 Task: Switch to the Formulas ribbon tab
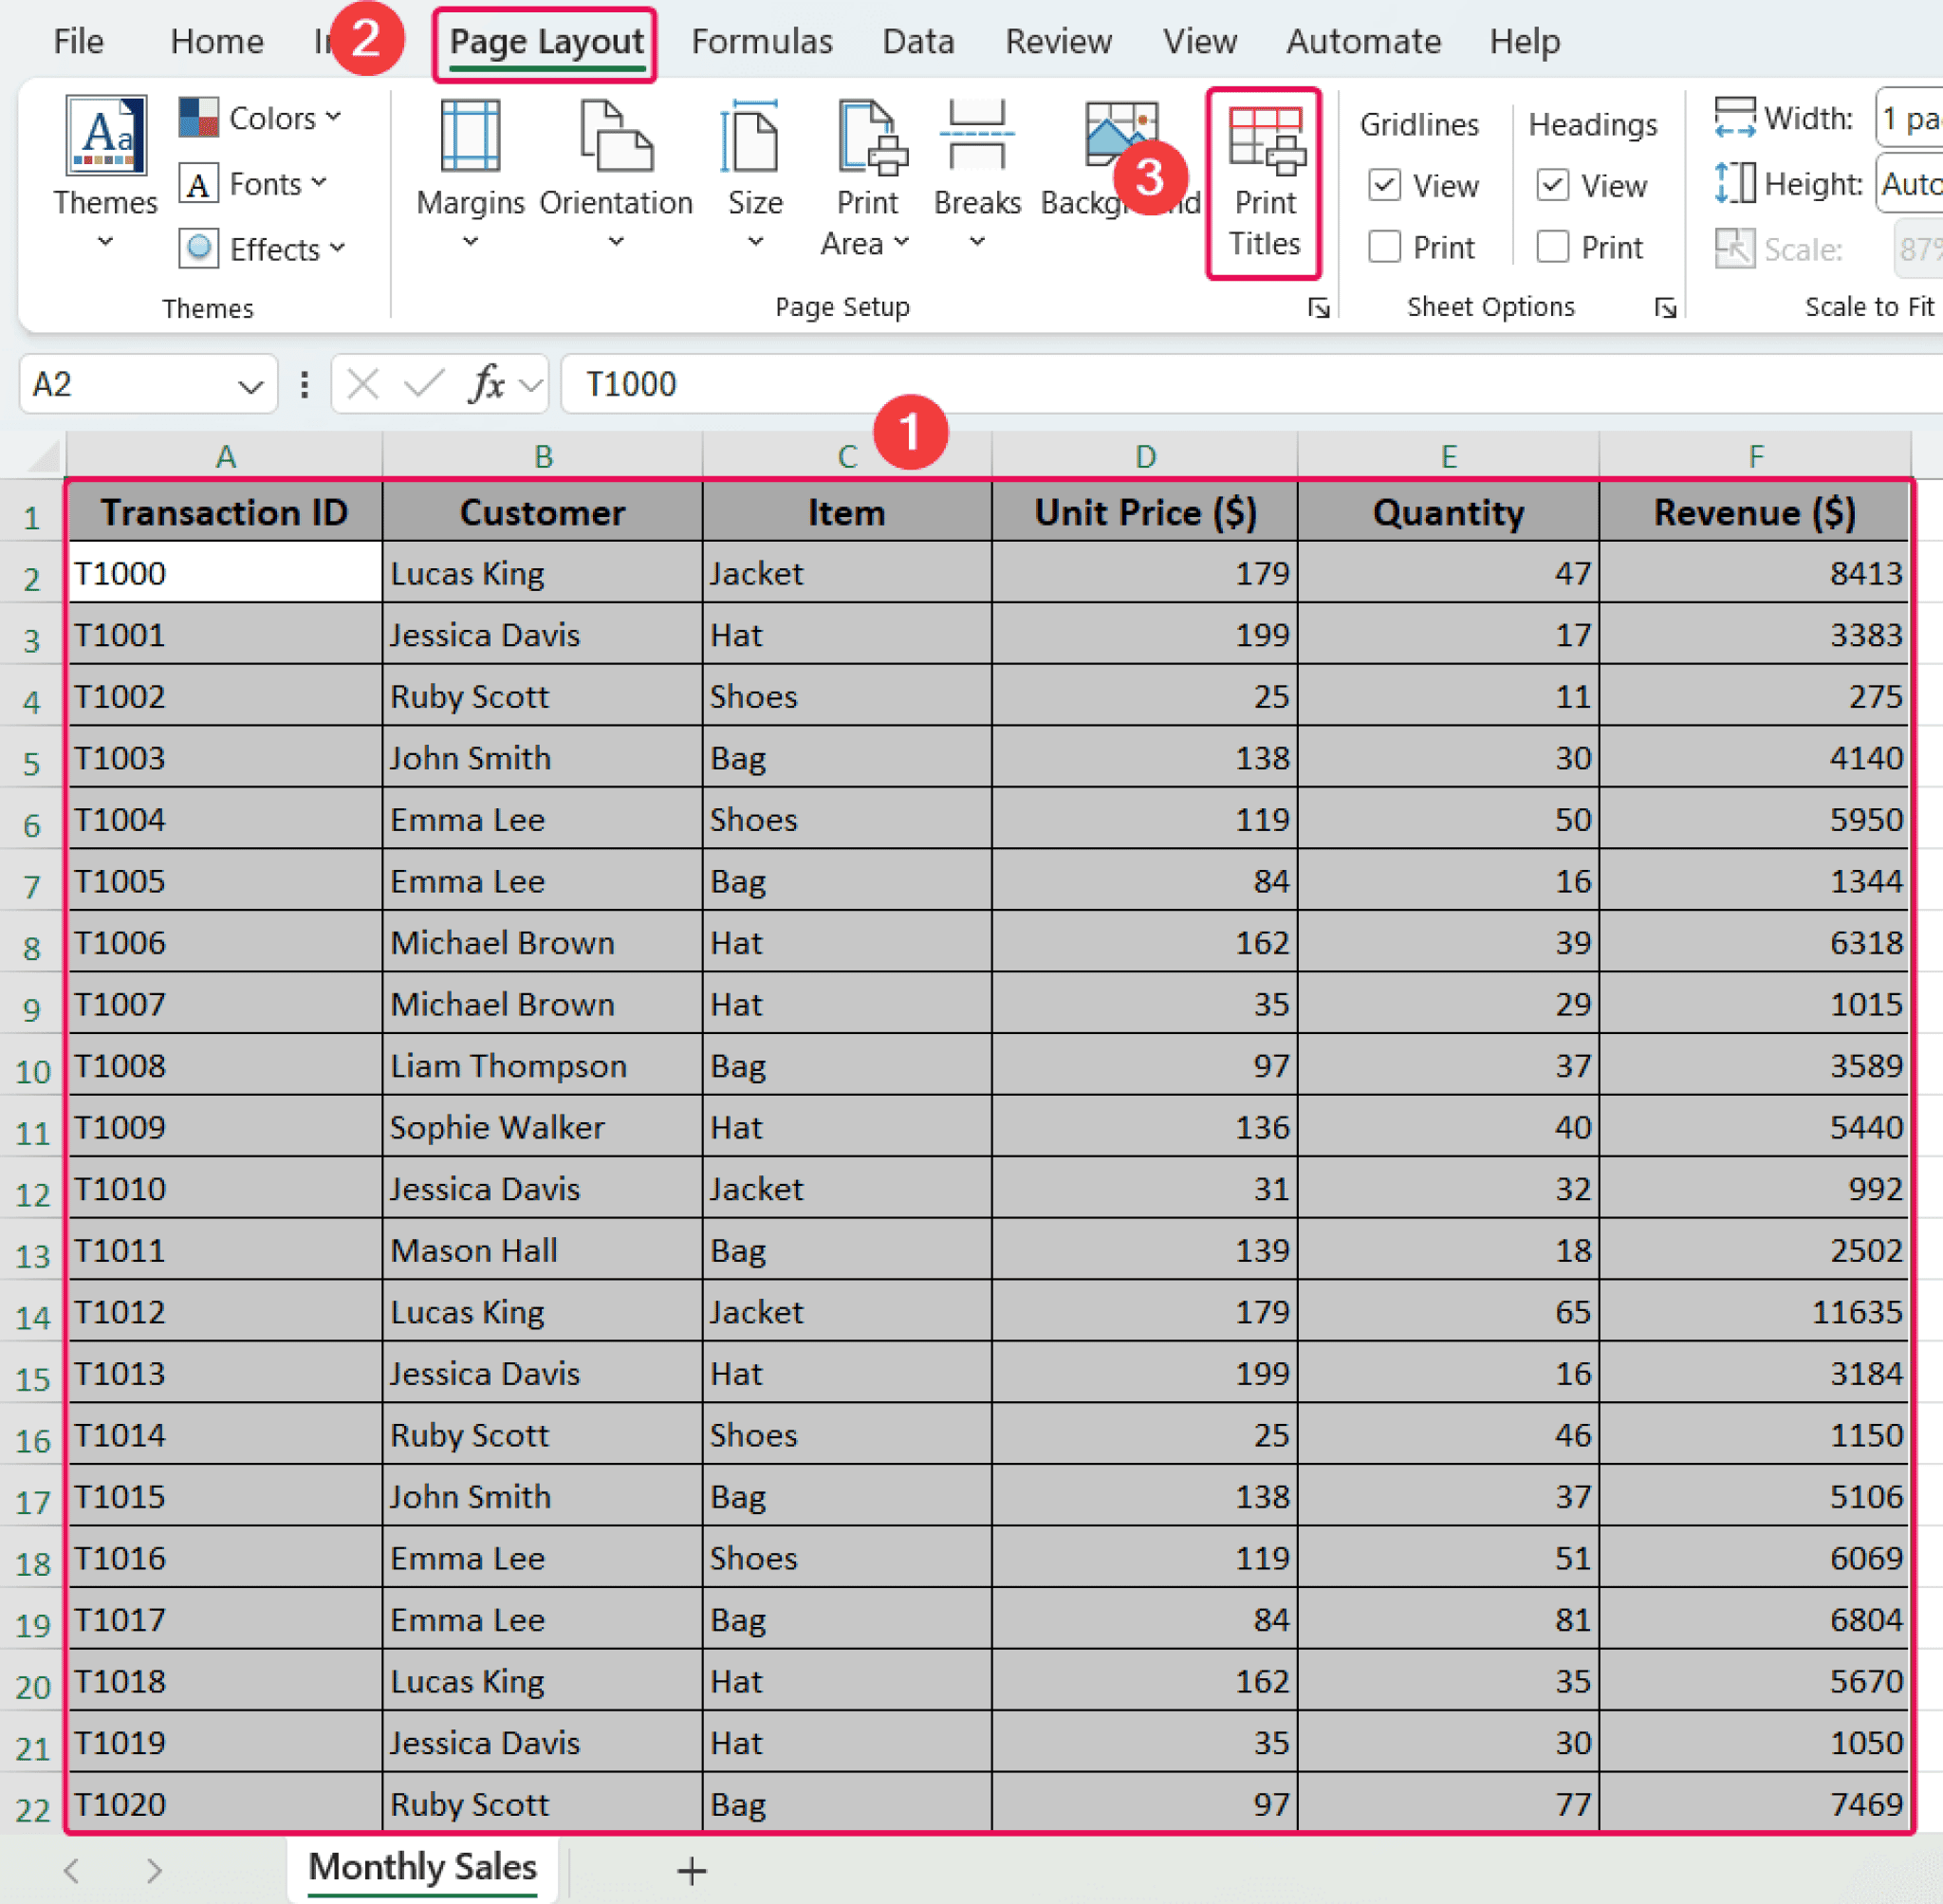click(762, 41)
